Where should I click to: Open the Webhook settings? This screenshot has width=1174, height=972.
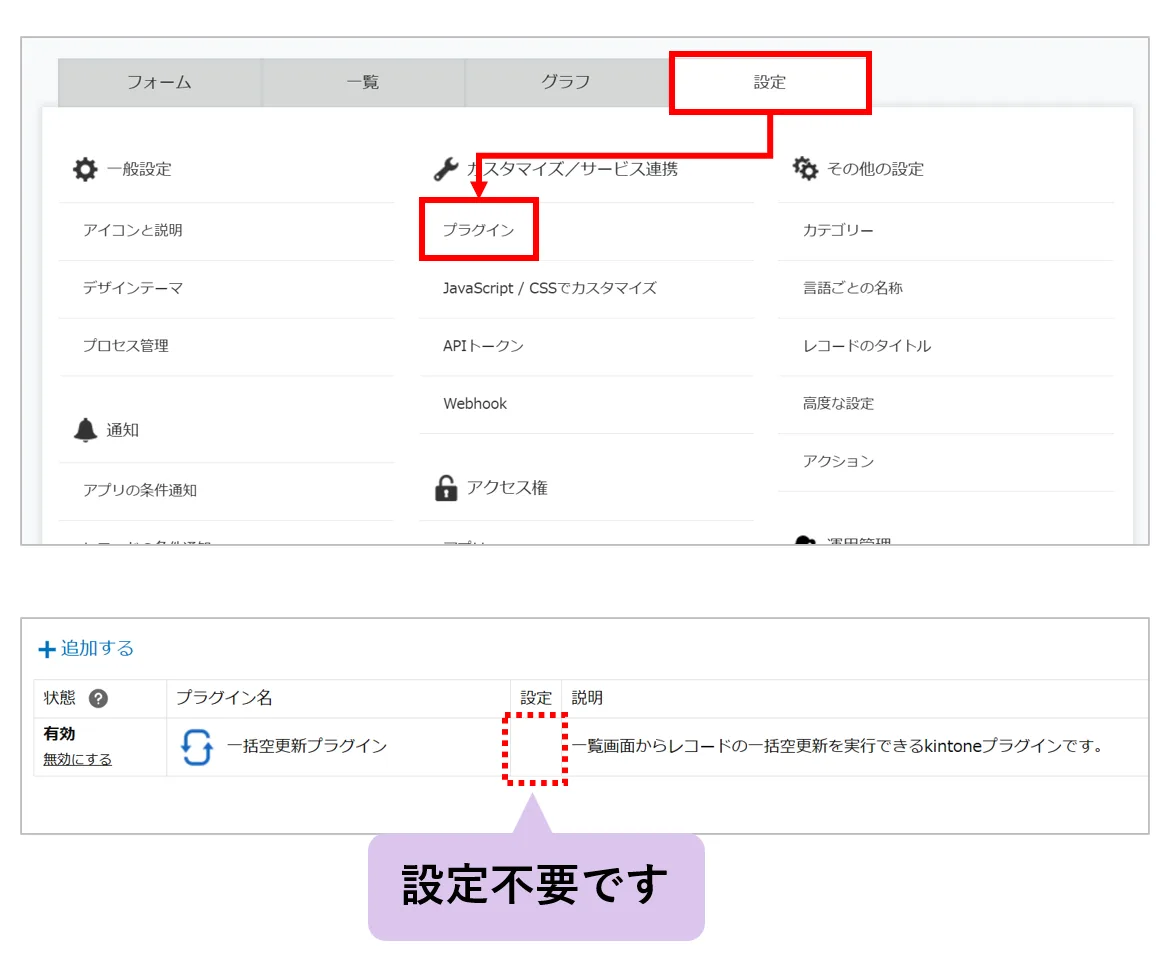pos(475,404)
